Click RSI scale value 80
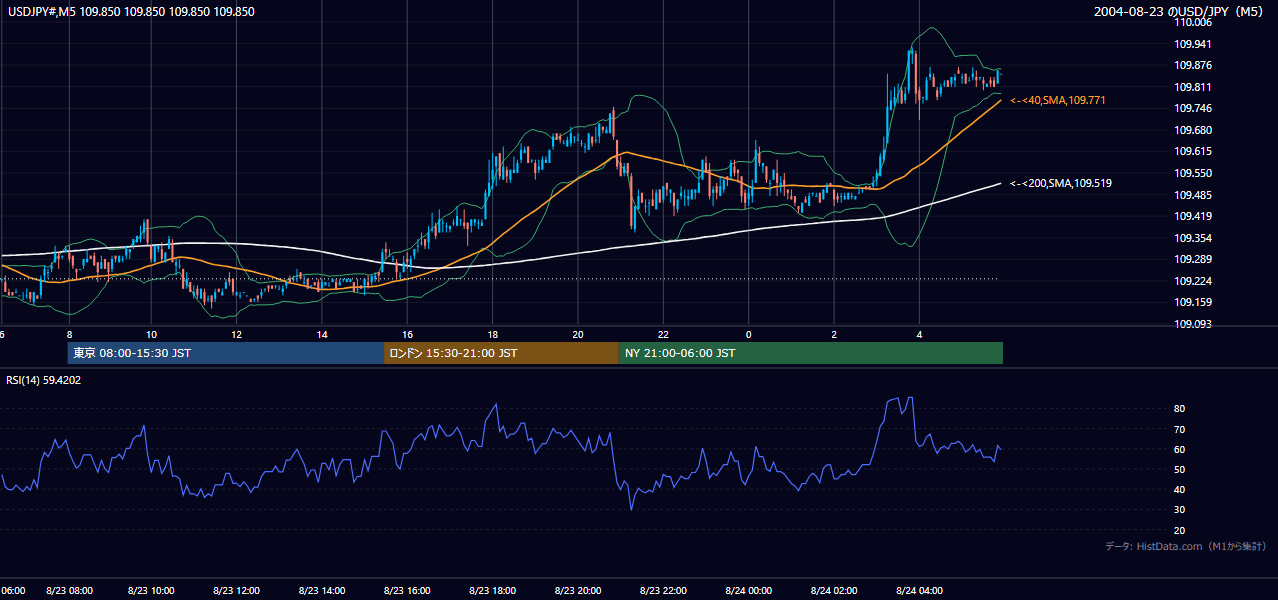Image resolution: width=1278 pixels, height=600 pixels. [x=1180, y=409]
